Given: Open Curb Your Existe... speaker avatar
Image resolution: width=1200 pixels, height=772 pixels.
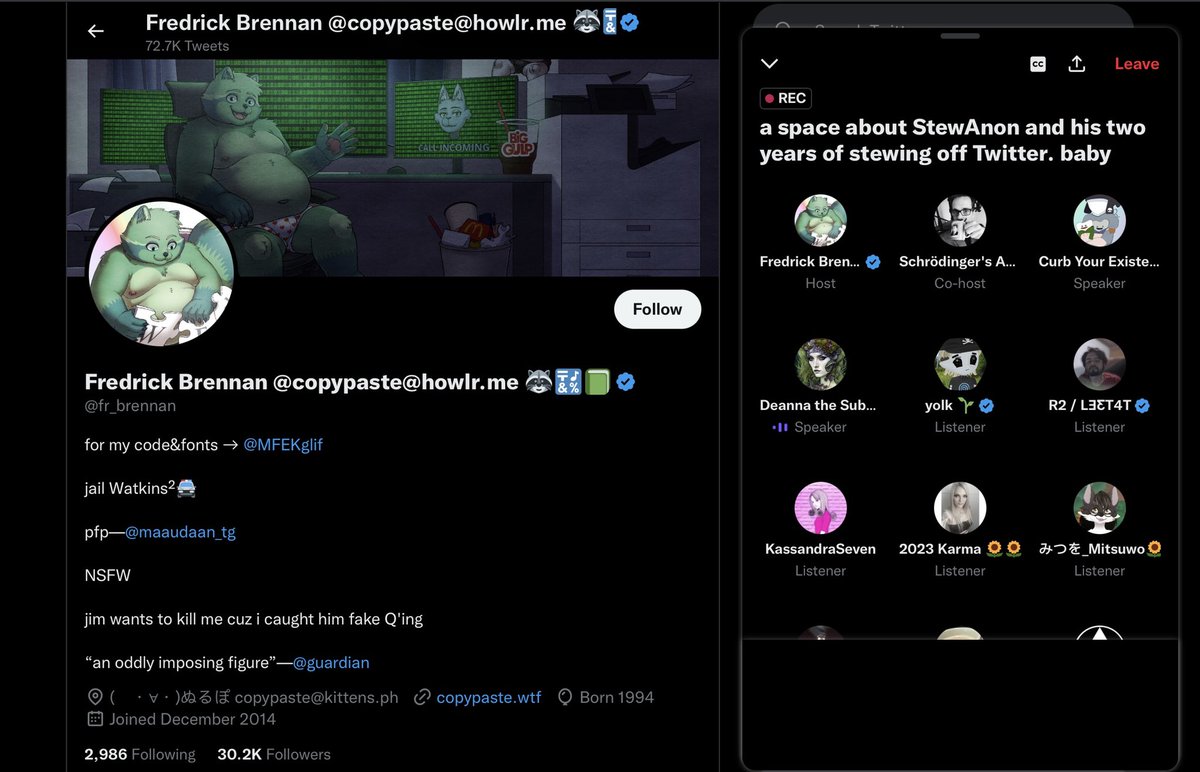Looking at the screenshot, I should [1099, 221].
